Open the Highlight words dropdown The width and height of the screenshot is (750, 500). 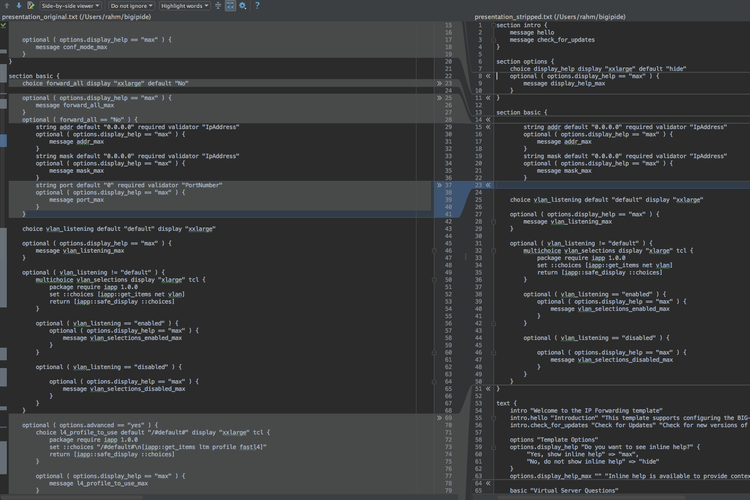point(185,5)
